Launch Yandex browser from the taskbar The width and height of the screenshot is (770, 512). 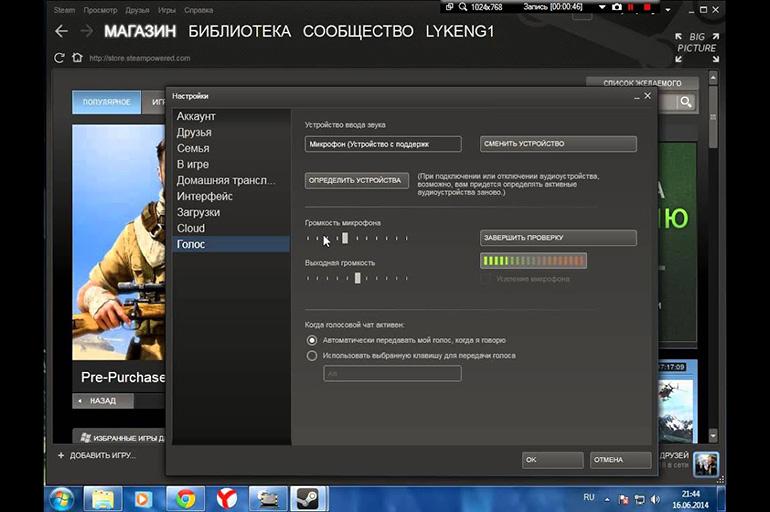227,497
